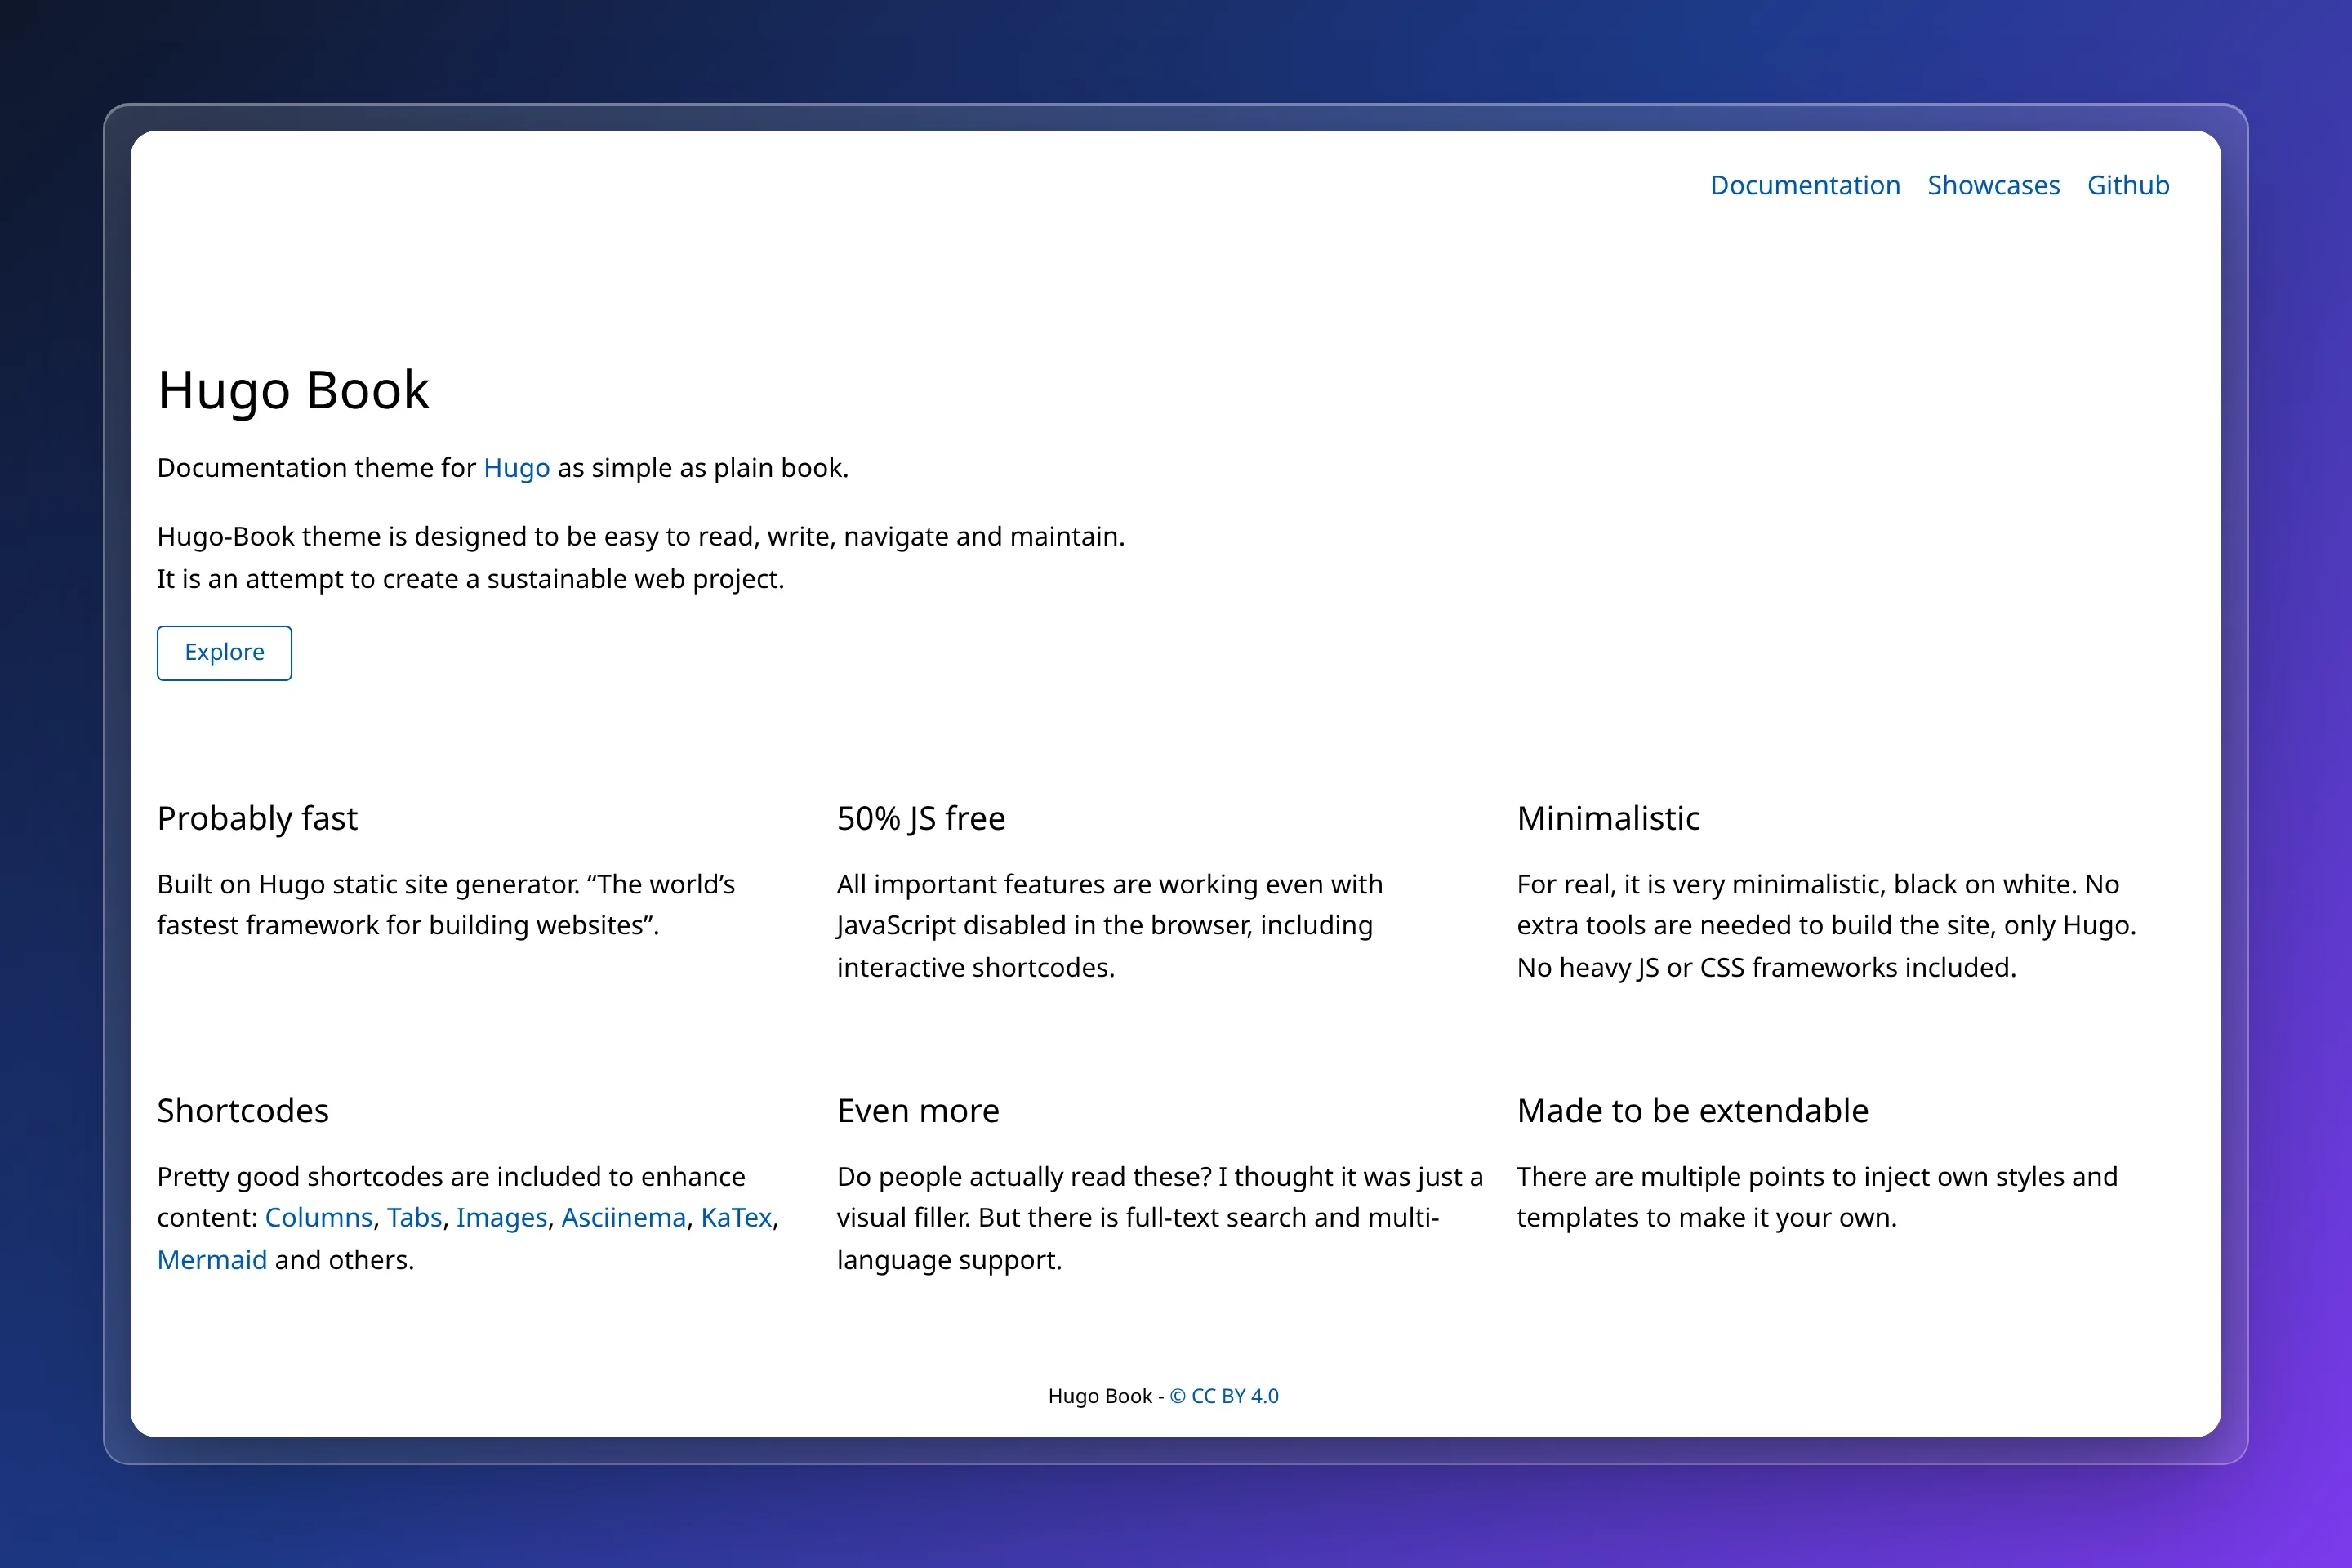Open the KaTex shortcode link
This screenshot has height=1568, width=2352.
click(736, 1217)
